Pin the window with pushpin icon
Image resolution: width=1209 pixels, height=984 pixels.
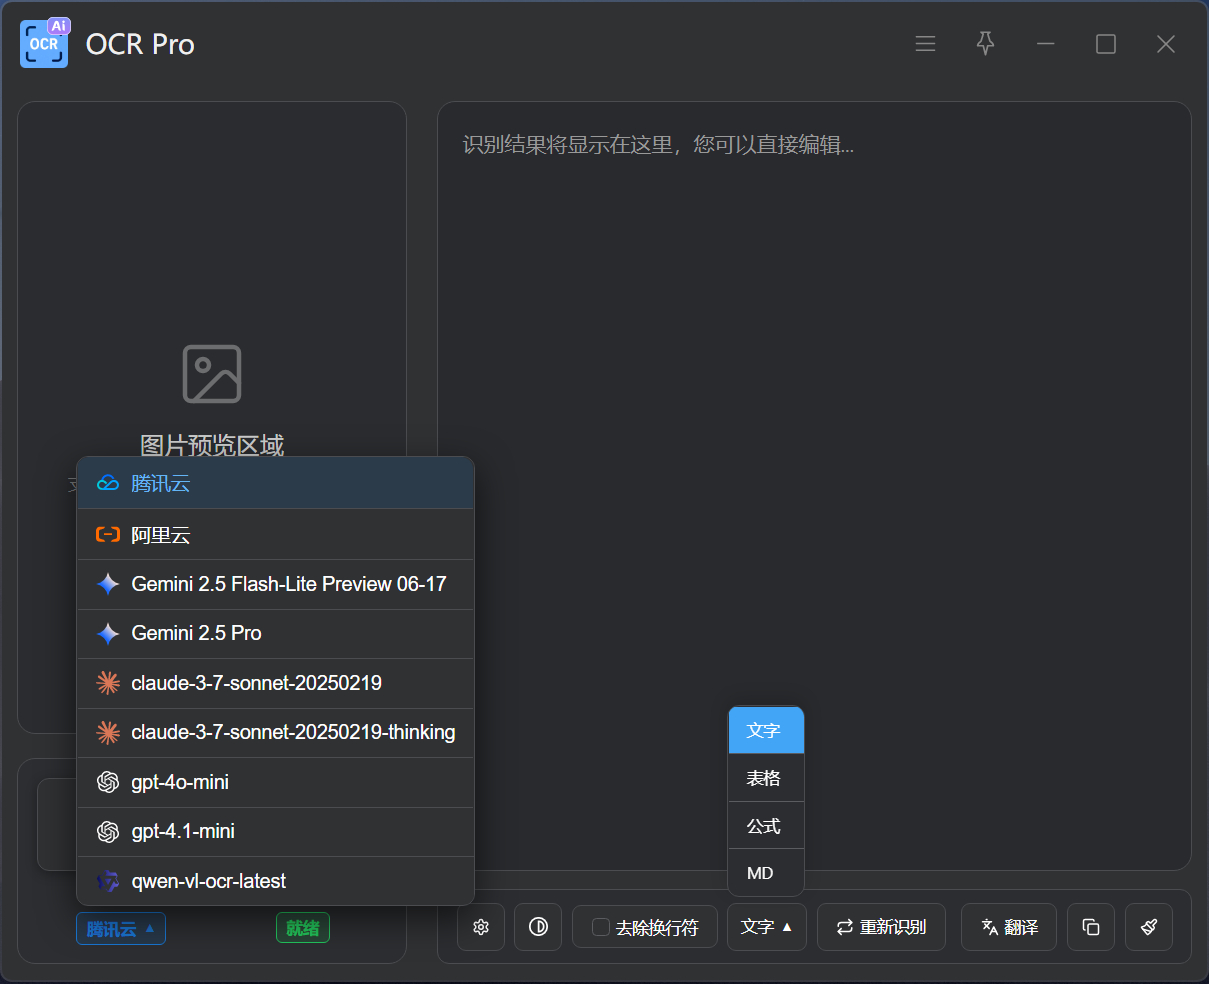986,44
